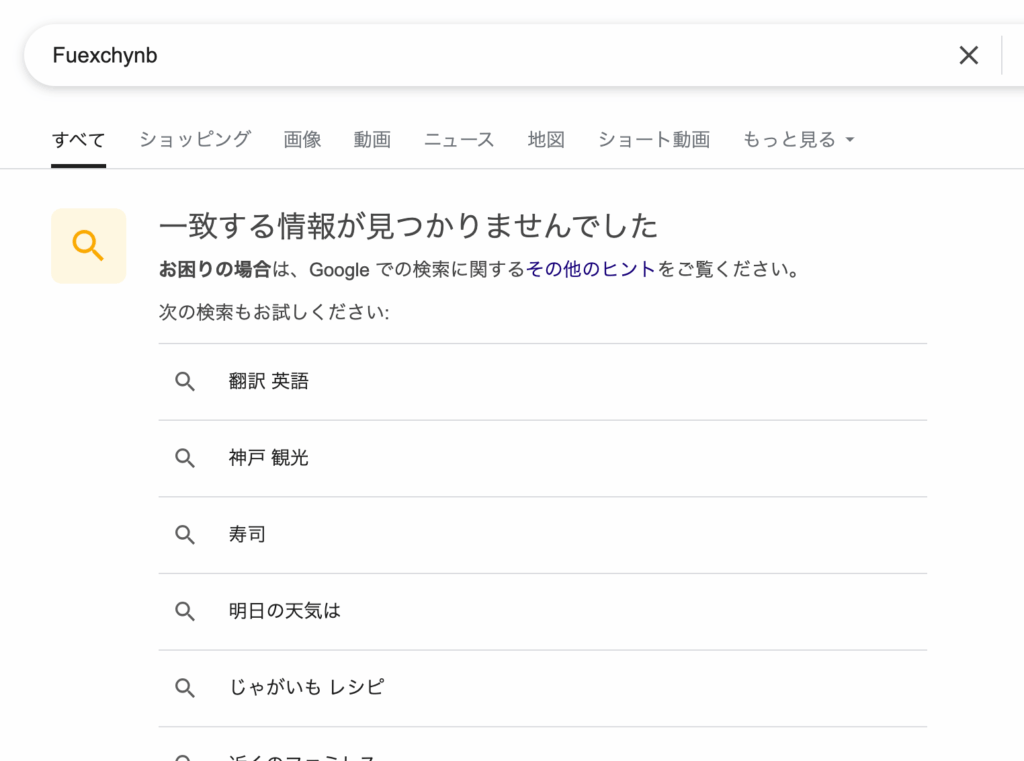The image size is (1024, 761).
Task: Open the ショート動画 tab
Action: click(x=654, y=140)
